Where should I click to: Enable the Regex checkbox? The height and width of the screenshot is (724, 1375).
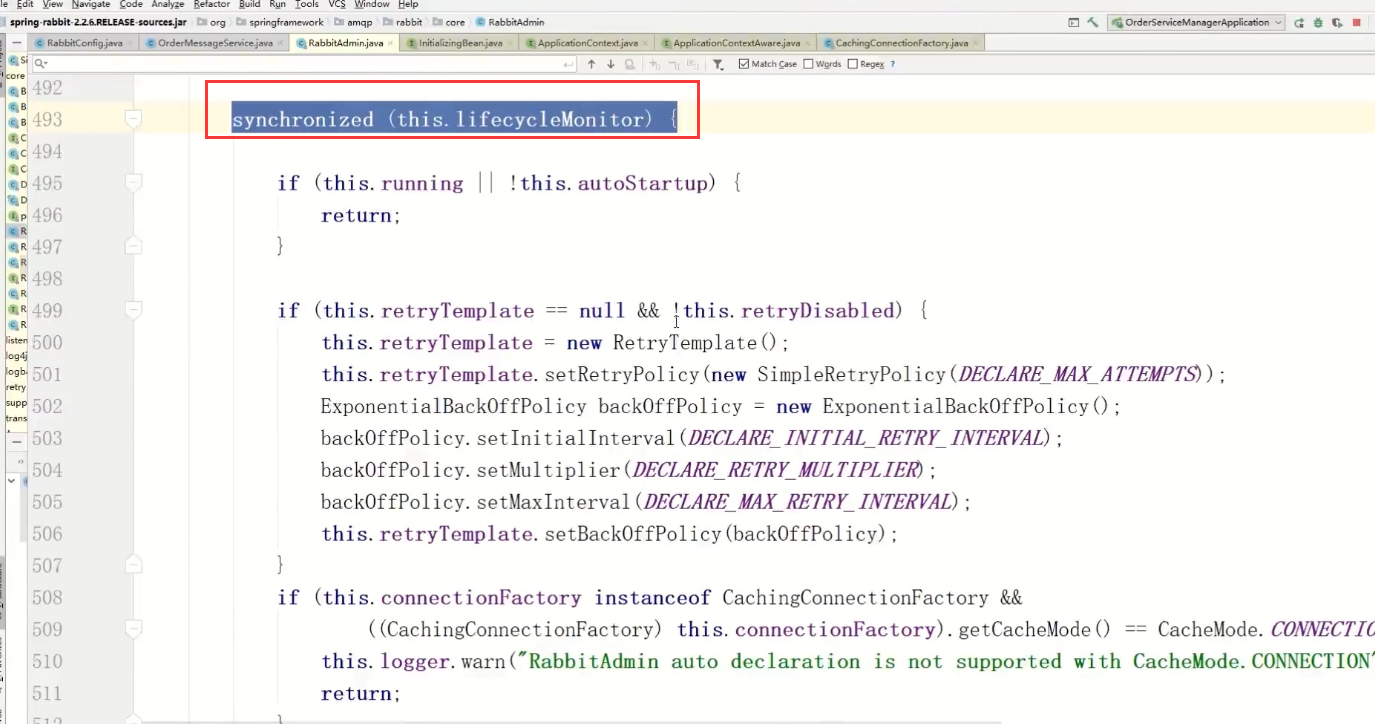point(852,64)
